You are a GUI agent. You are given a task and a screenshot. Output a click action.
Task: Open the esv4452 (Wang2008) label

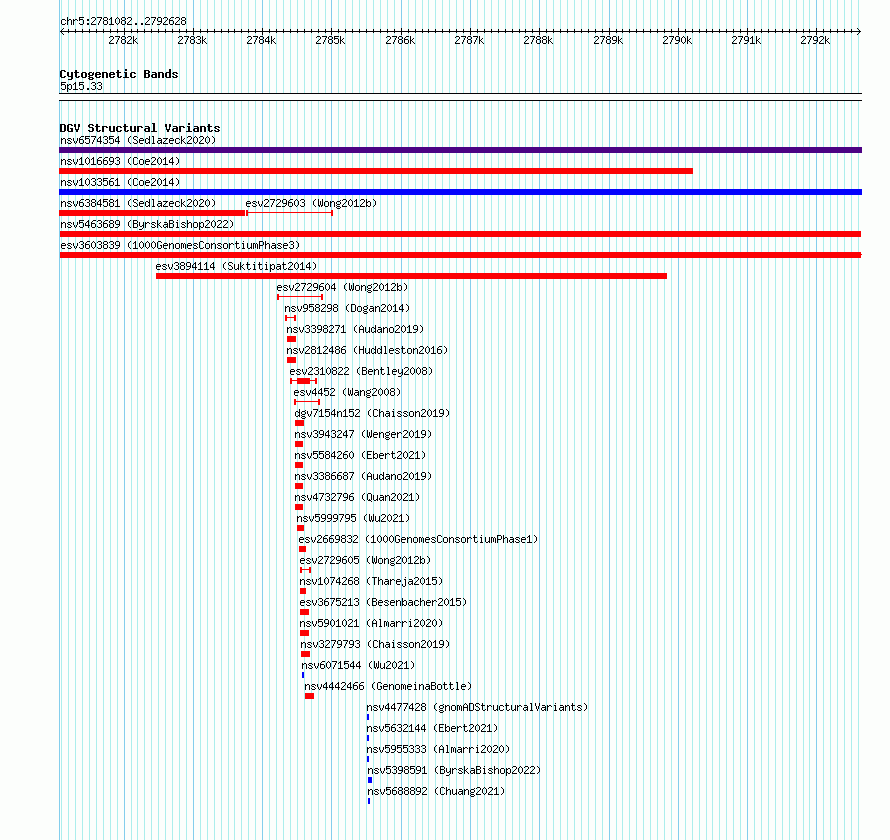point(347,392)
